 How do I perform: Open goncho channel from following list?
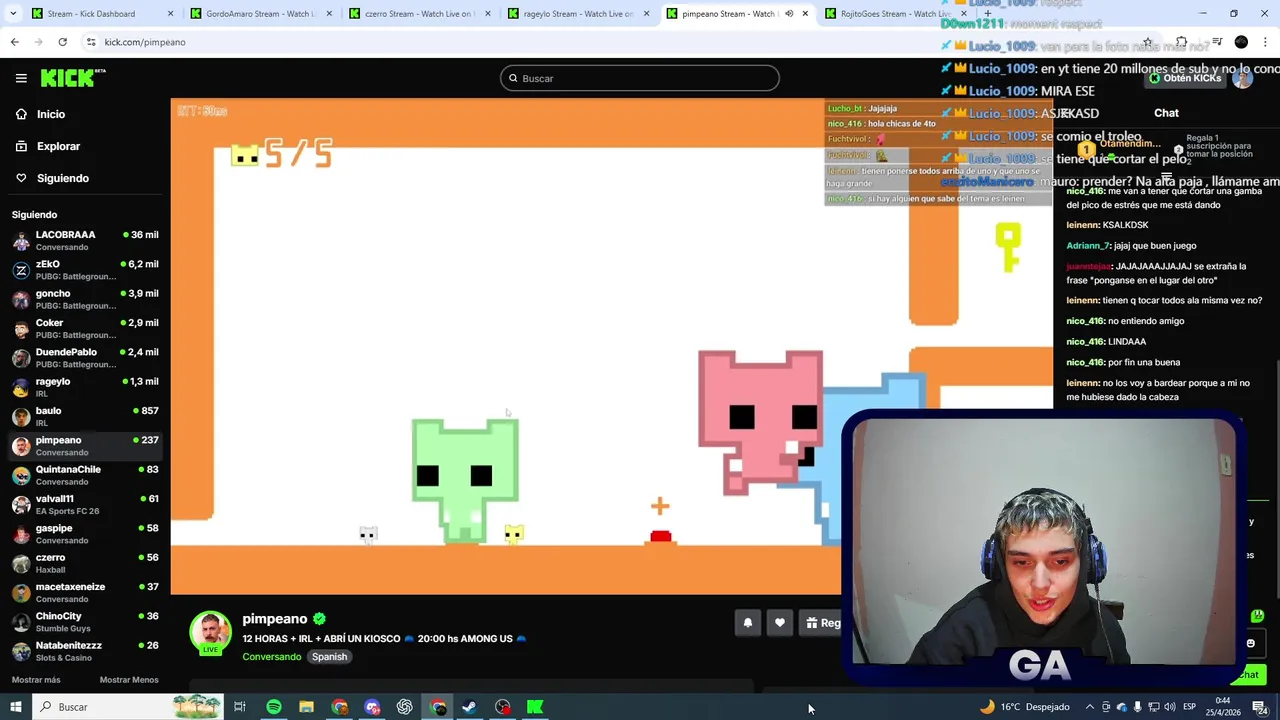pyautogui.click(x=85, y=299)
